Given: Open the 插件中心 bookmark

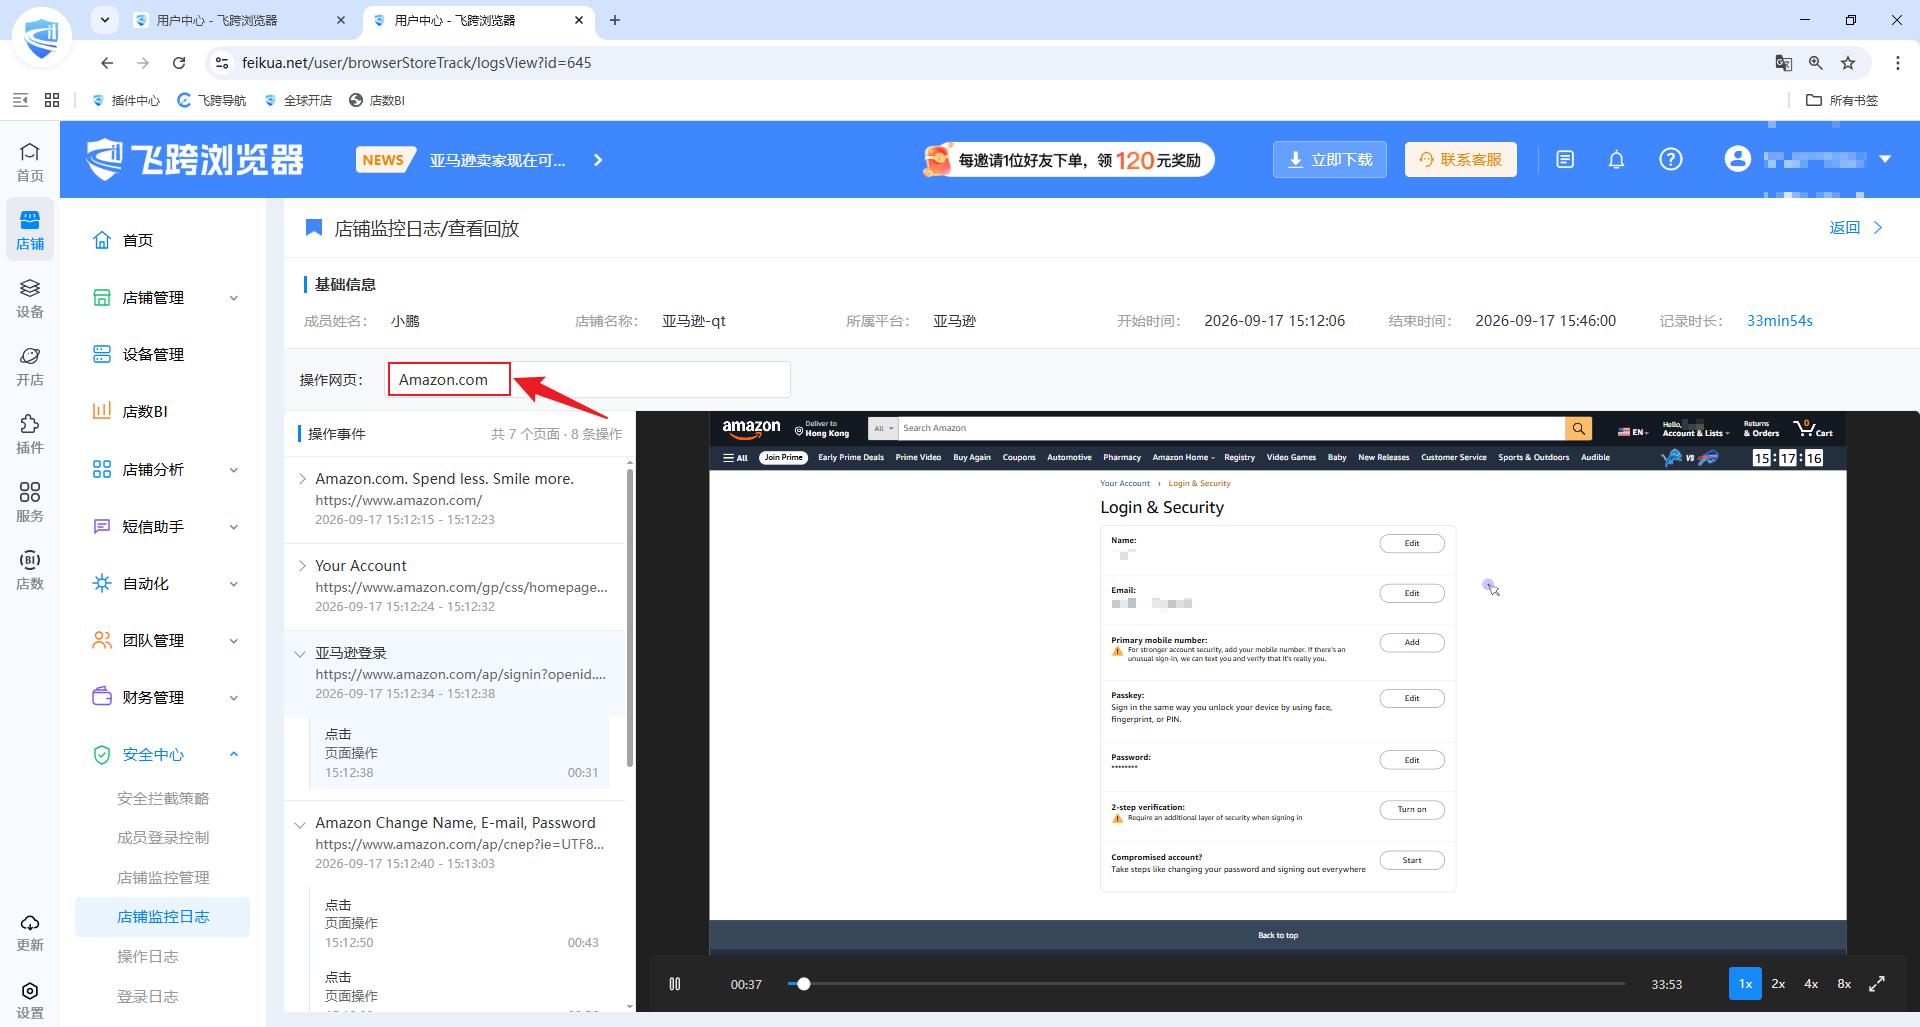Looking at the screenshot, I should (126, 100).
